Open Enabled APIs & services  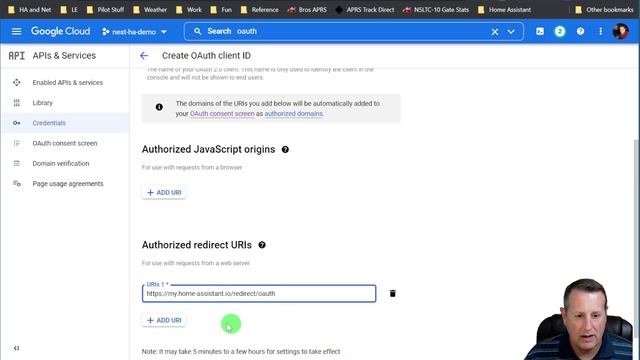(x=68, y=82)
